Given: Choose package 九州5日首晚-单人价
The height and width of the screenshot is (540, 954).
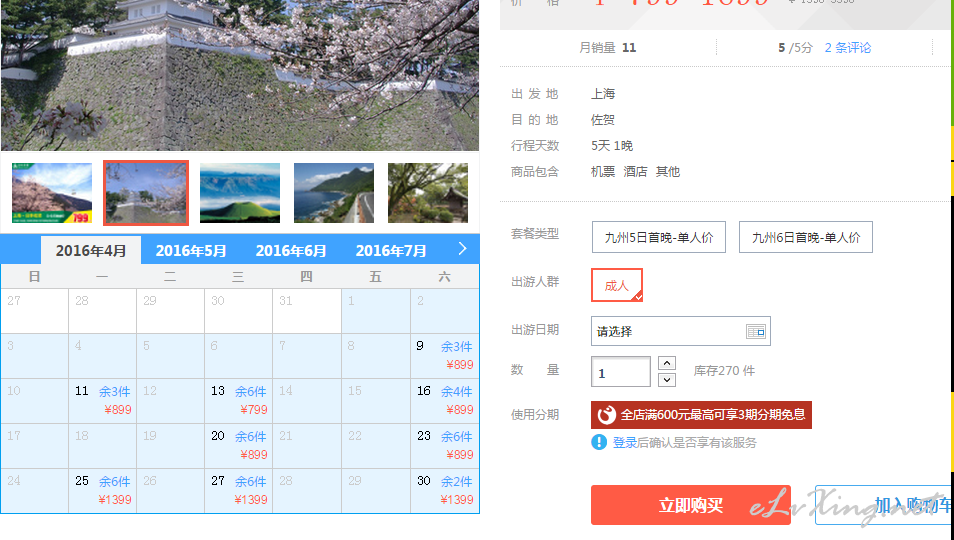Looking at the screenshot, I should [x=659, y=237].
